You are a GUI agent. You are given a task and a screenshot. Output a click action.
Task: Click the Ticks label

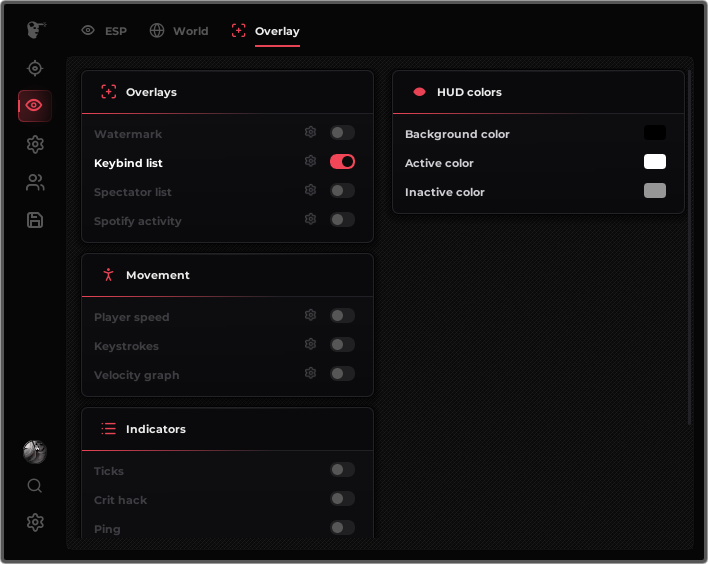(x=109, y=471)
